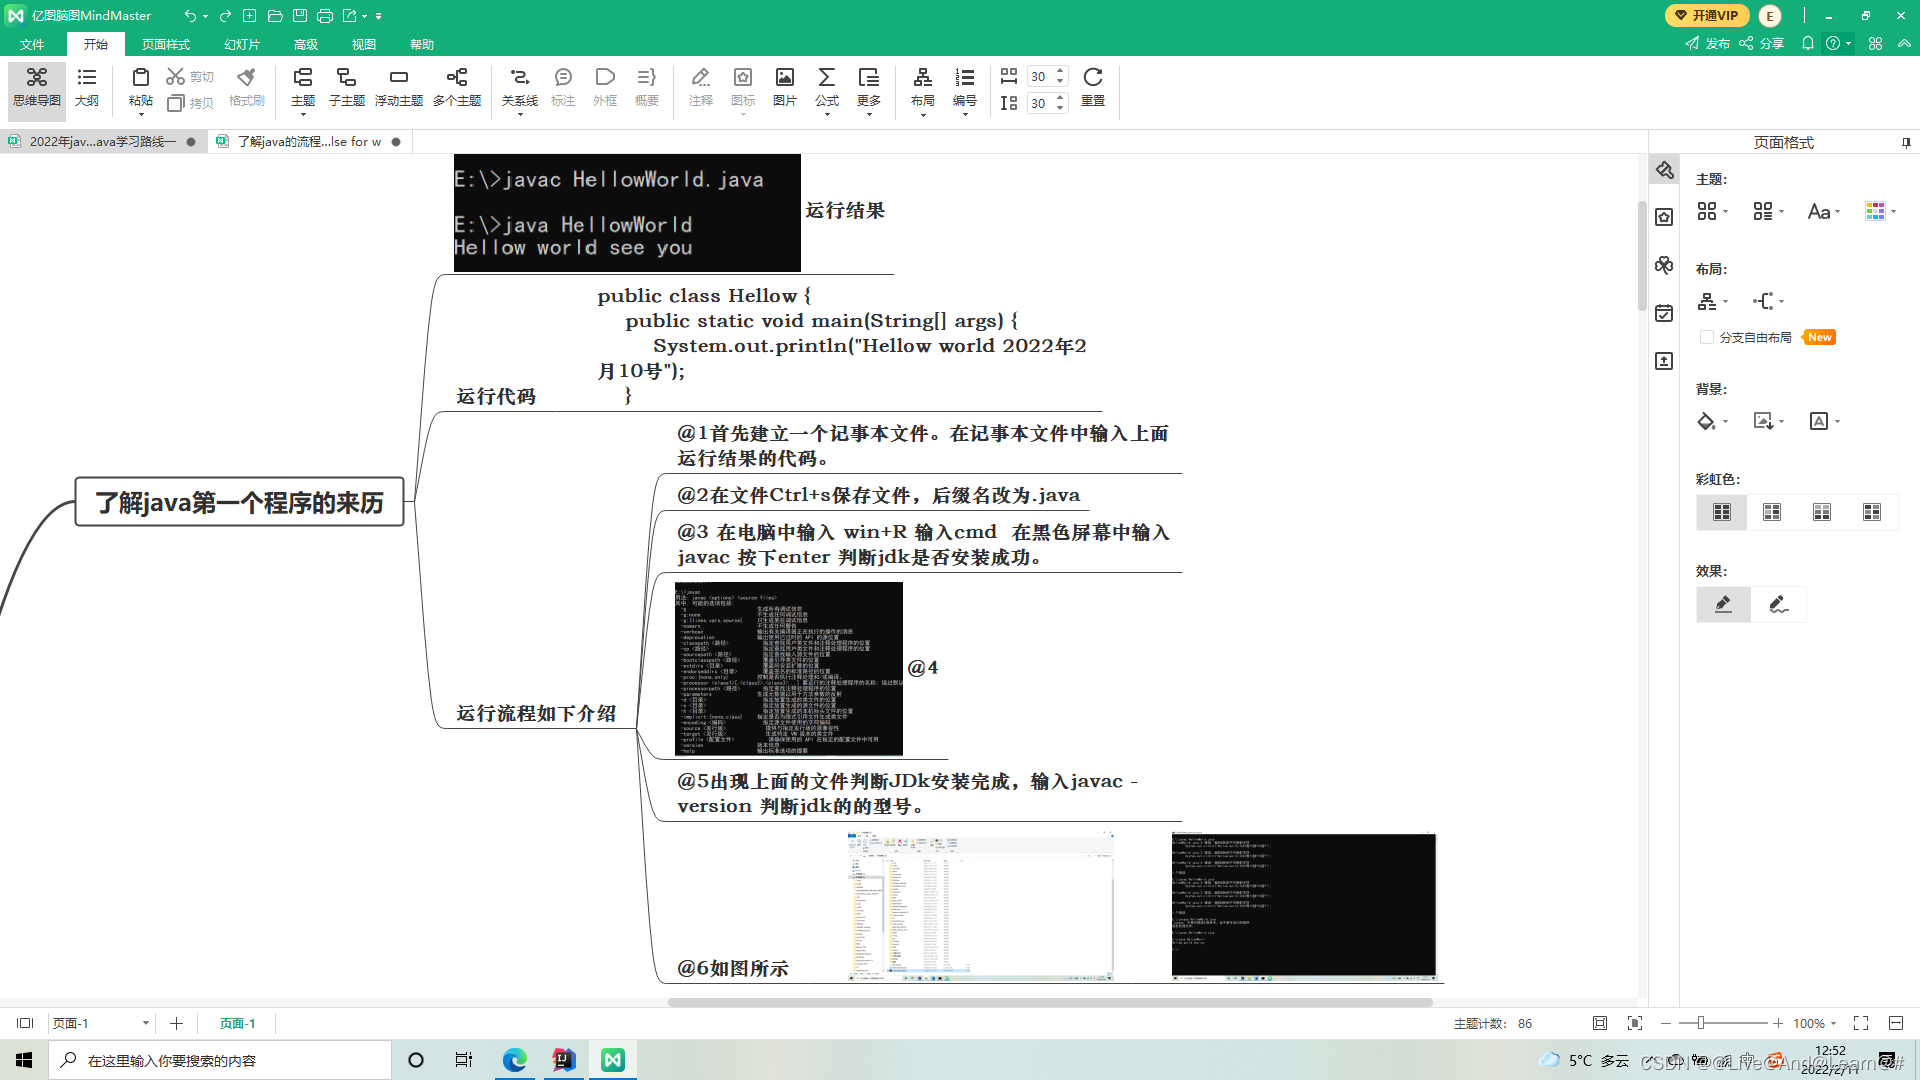This screenshot has height=1080, width=1920.
Task: Enable the 分支自由布局 checkbox
Action: (x=1707, y=337)
